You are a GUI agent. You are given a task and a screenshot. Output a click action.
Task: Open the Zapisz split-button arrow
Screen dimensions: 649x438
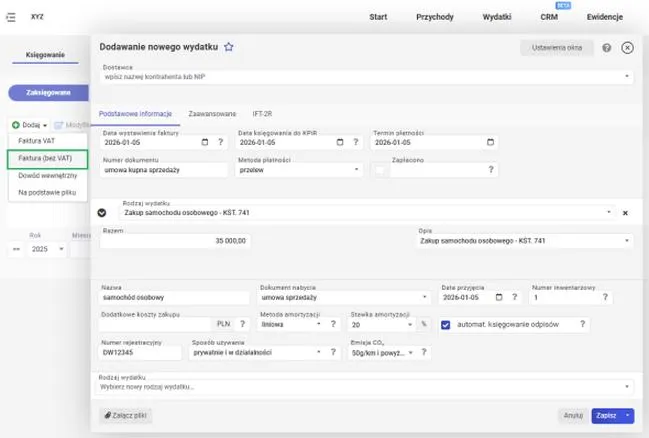(x=627, y=415)
